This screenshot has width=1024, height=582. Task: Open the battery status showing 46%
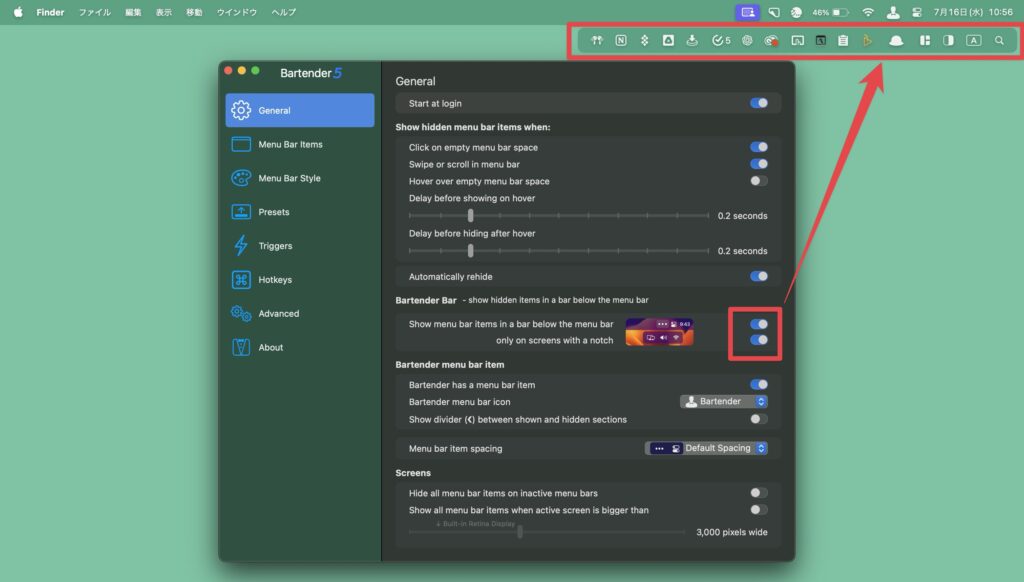(831, 12)
